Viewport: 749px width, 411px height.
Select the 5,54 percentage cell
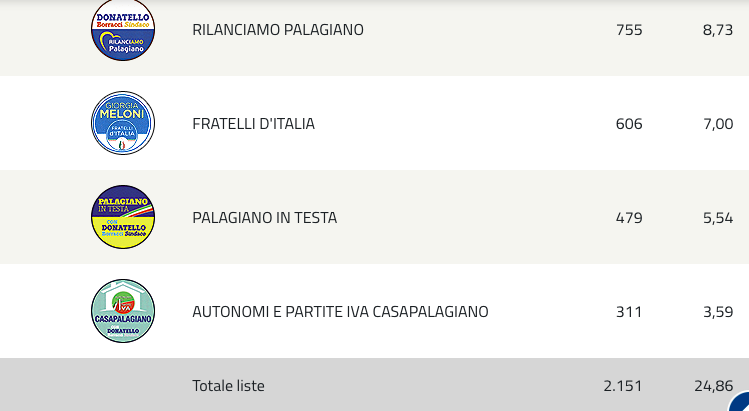(x=718, y=218)
